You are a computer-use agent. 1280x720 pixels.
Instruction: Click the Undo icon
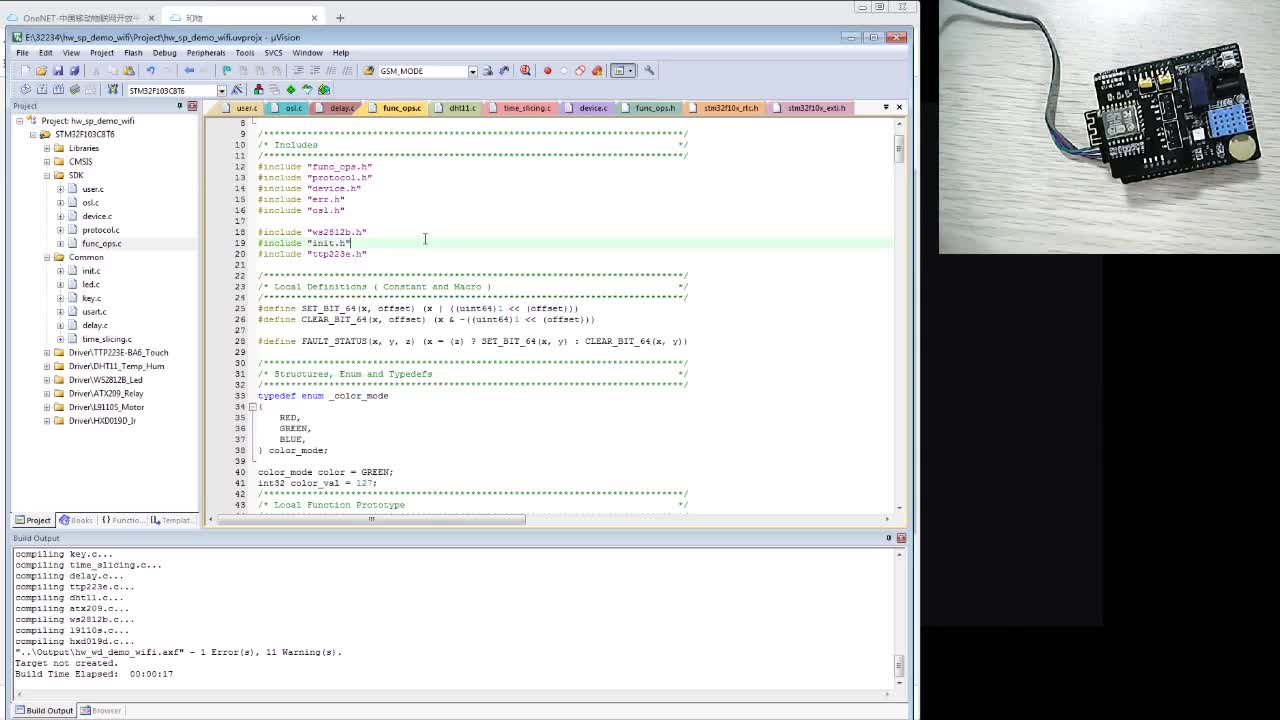[x=150, y=70]
